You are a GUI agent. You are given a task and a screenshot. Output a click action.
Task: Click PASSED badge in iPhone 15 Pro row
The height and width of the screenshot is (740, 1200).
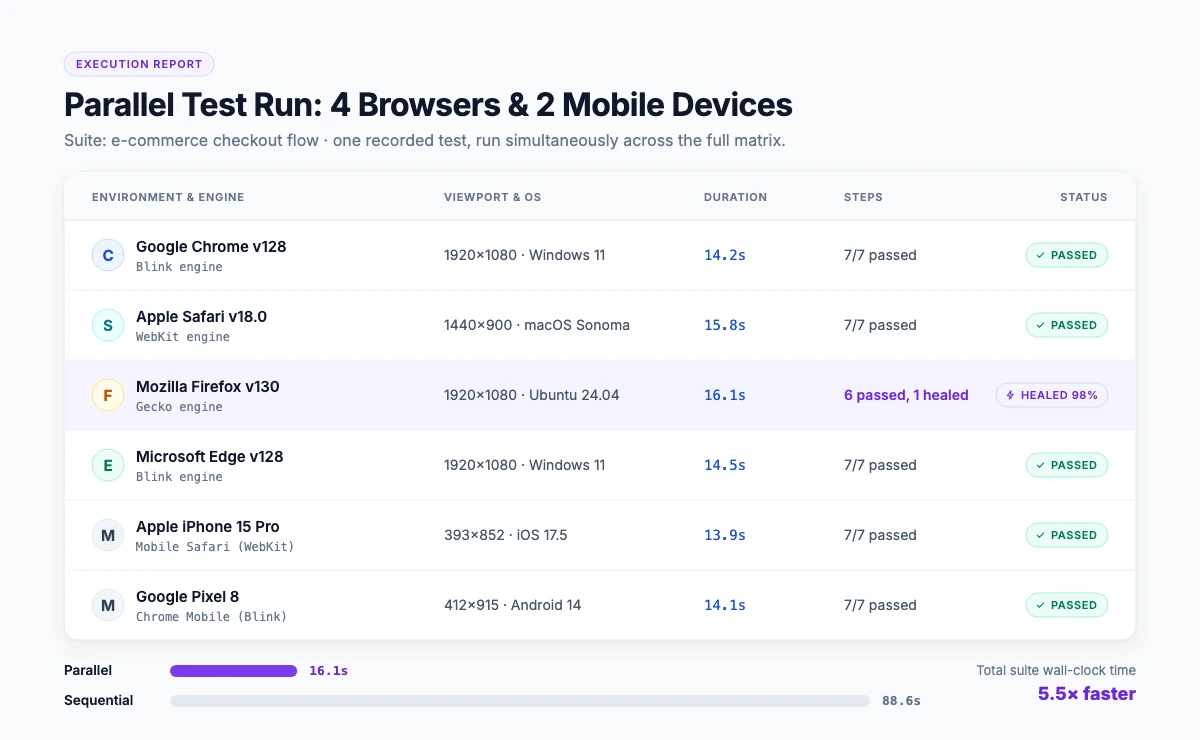[x=1067, y=535]
